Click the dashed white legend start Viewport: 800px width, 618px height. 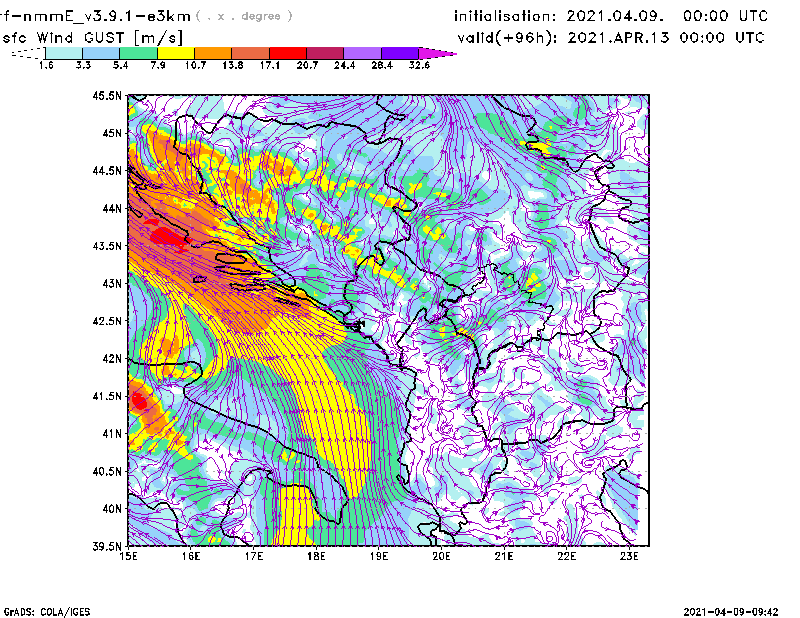[28, 53]
